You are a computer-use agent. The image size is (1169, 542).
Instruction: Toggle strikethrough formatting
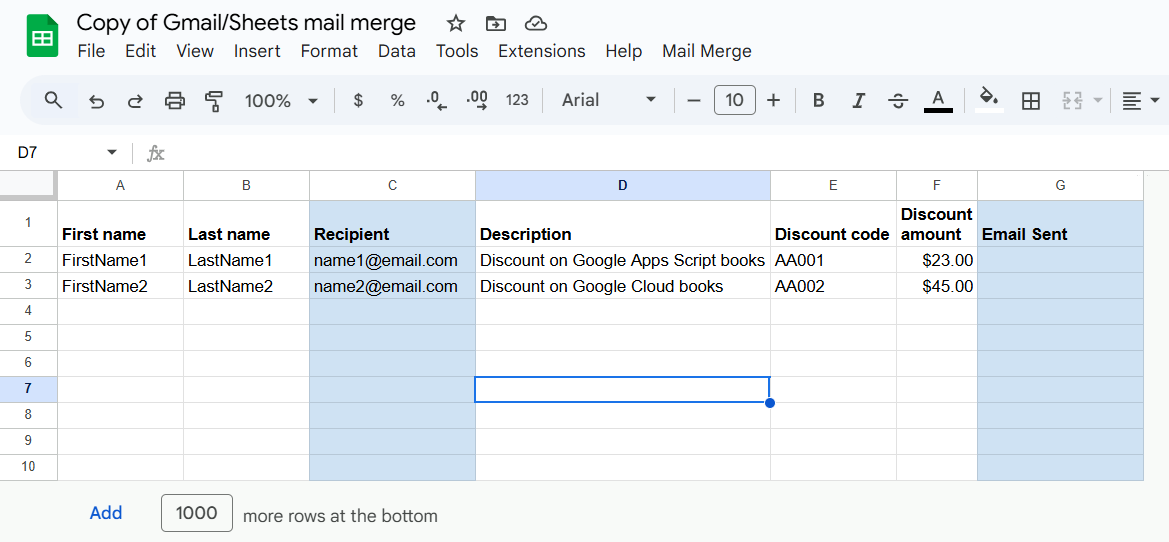(898, 101)
